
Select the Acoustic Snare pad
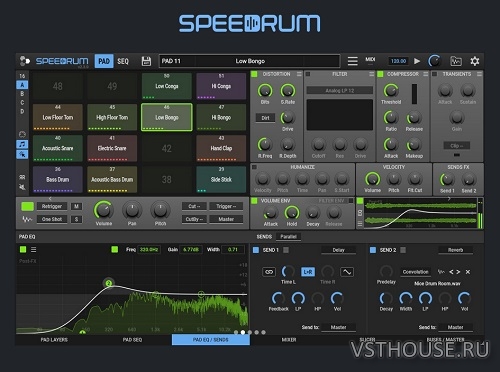pyautogui.click(x=58, y=148)
